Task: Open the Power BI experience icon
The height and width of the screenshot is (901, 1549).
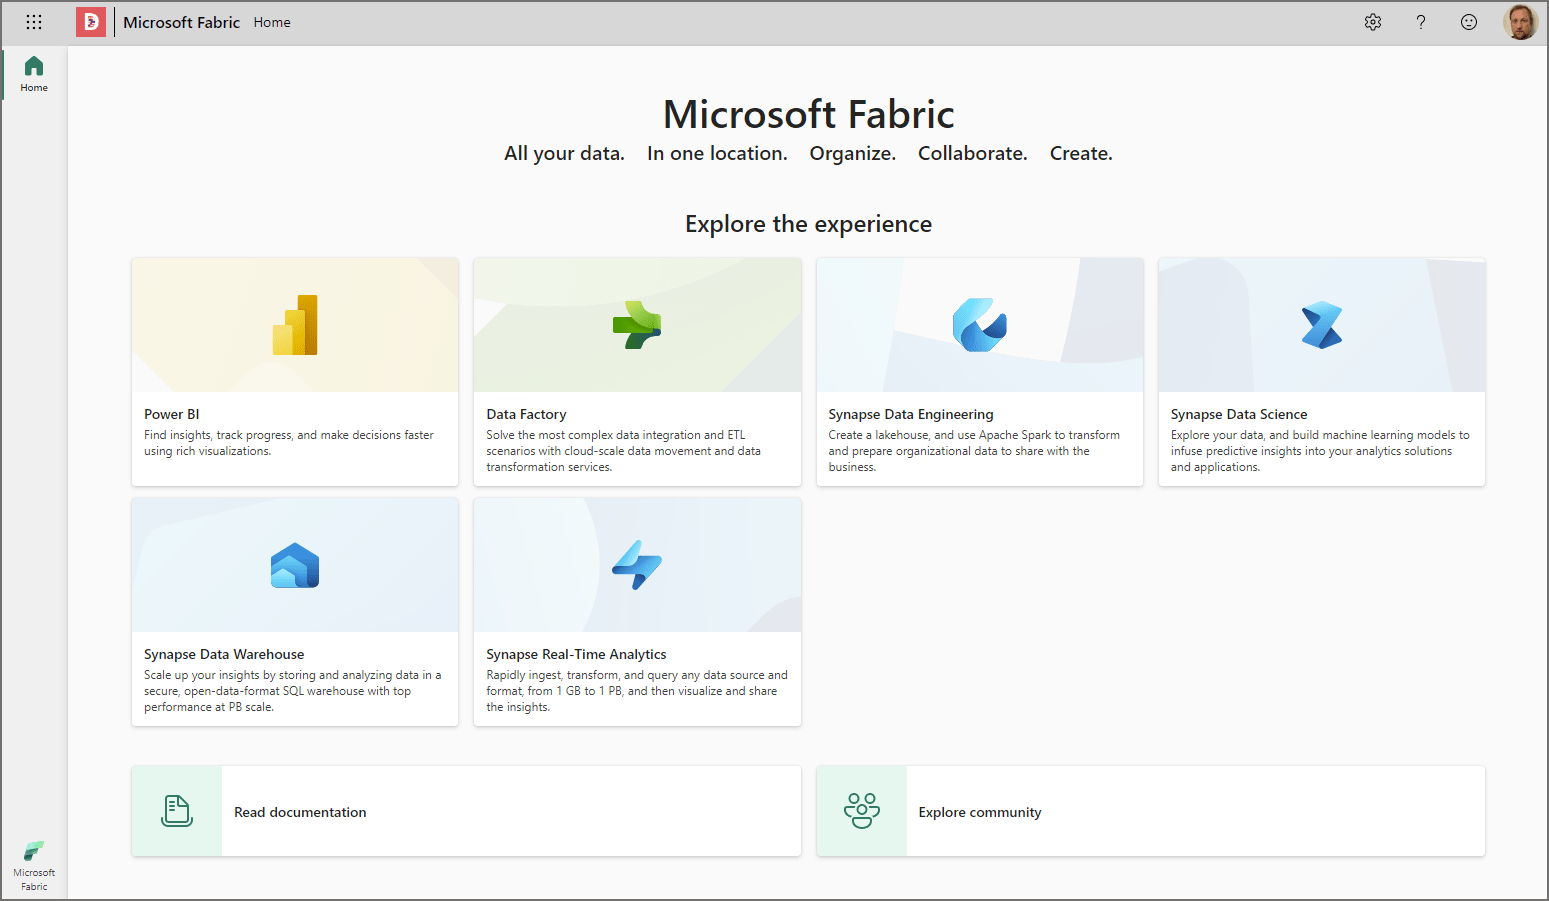Action: coord(294,324)
